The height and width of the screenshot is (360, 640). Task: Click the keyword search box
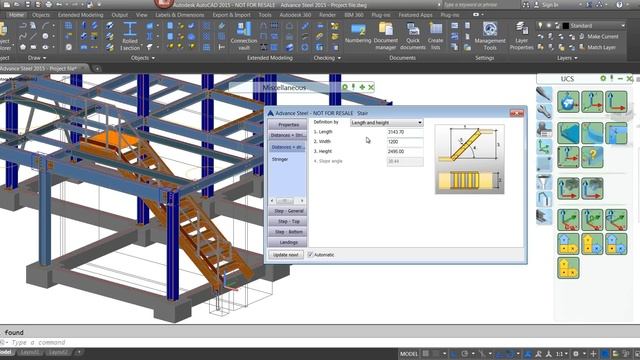click(480, 4)
